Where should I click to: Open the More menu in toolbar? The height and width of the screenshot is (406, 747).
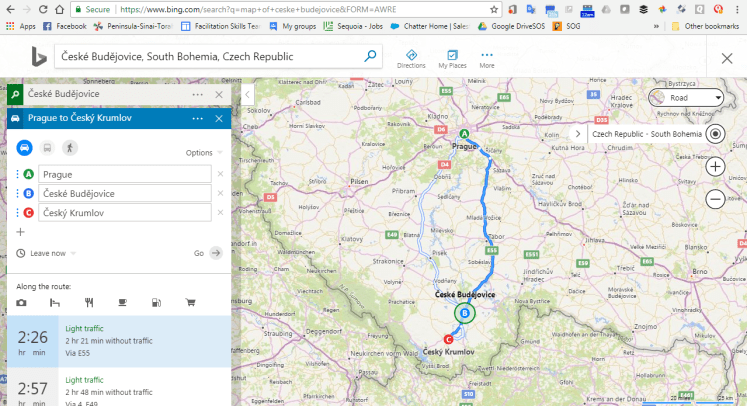pos(487,58)
